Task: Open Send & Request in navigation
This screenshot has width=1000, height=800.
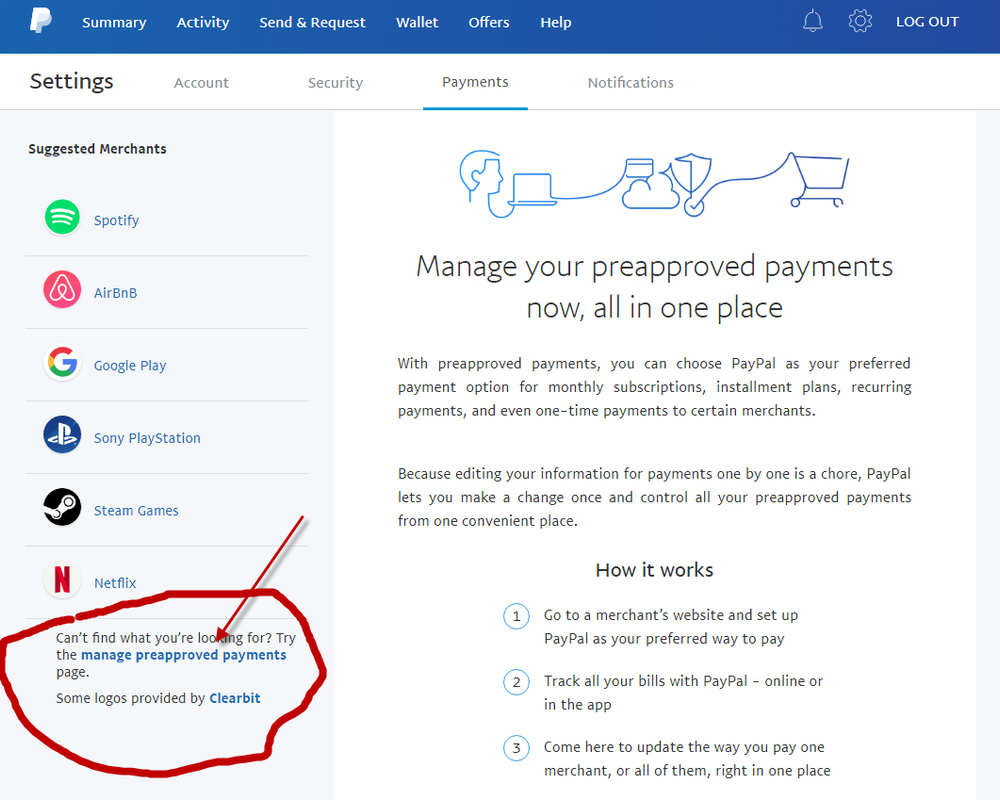Action: click(x=312, y=22)
